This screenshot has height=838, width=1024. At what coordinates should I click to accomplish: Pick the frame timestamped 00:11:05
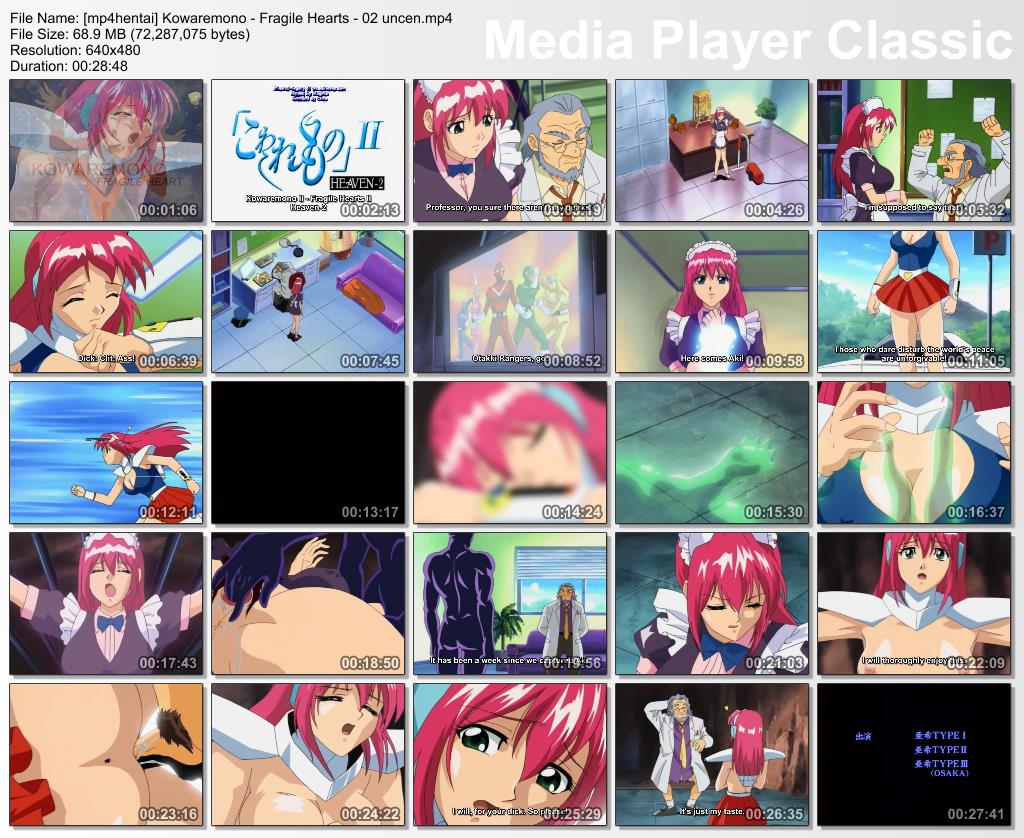[x=914, y=301]
